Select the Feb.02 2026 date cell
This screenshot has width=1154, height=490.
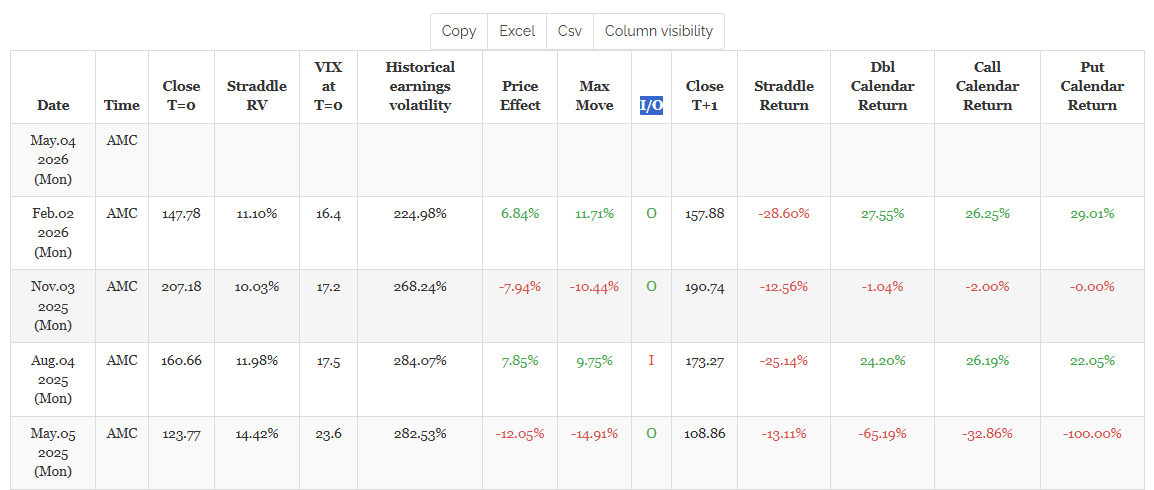pyautogui.click(x=53, y=232)
